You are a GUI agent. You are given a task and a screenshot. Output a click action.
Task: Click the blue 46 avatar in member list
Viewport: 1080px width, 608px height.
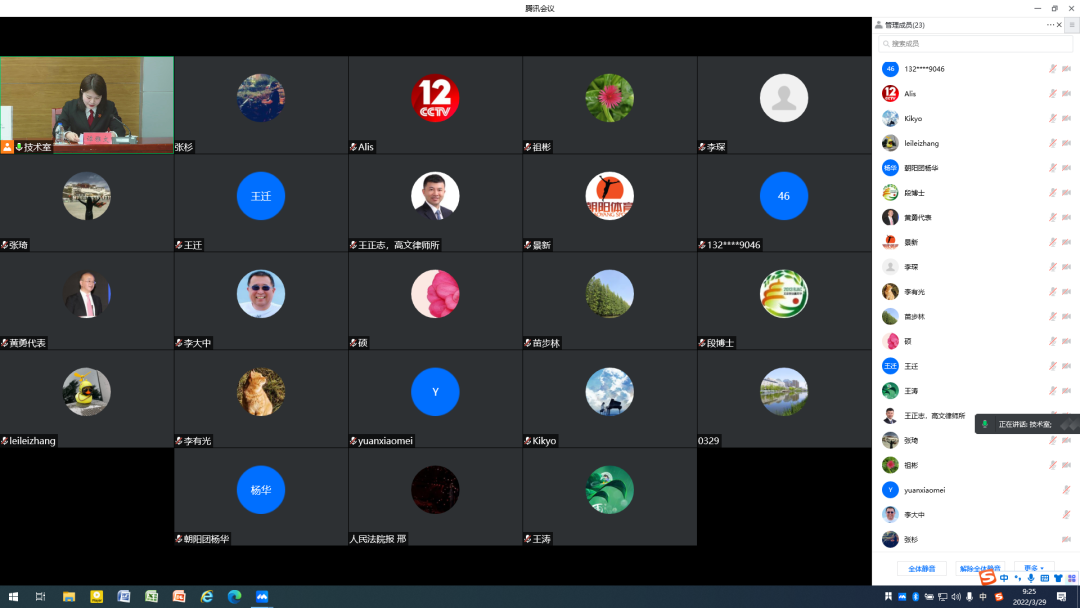point(890,69)
